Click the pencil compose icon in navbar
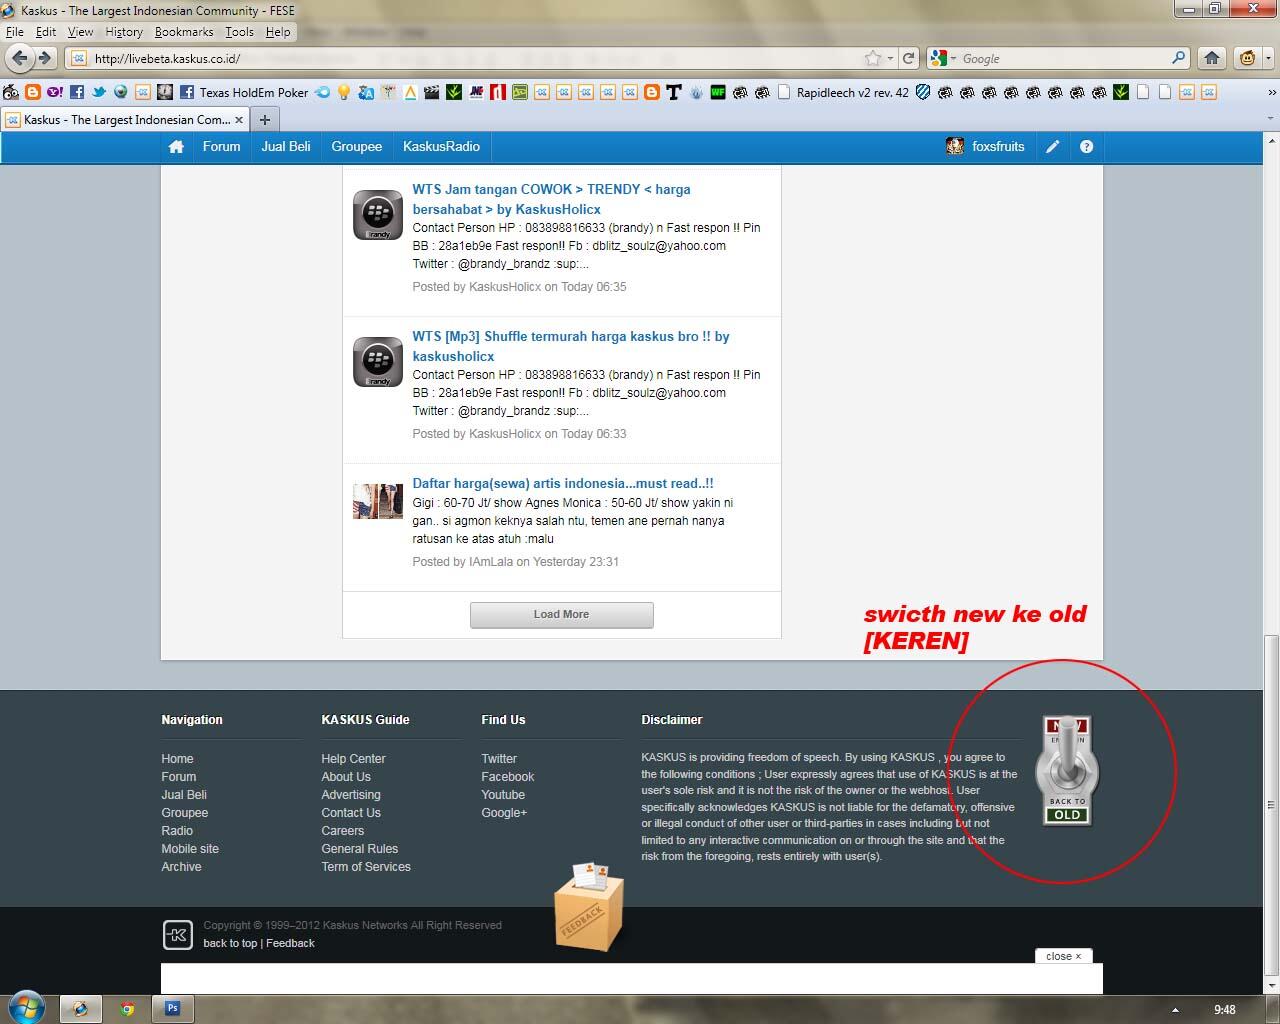This screenshot has width=1280, height=1024. pos(1053,147)
